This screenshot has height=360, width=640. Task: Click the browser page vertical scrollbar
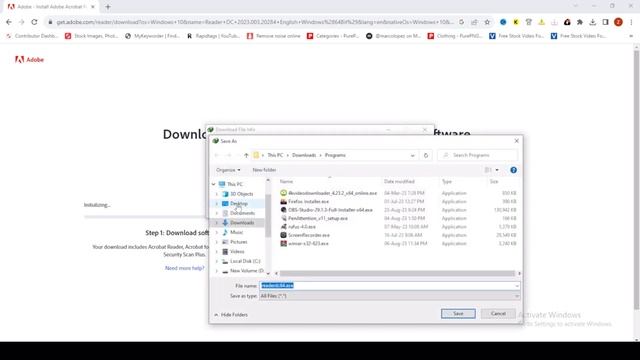[636, 180]
